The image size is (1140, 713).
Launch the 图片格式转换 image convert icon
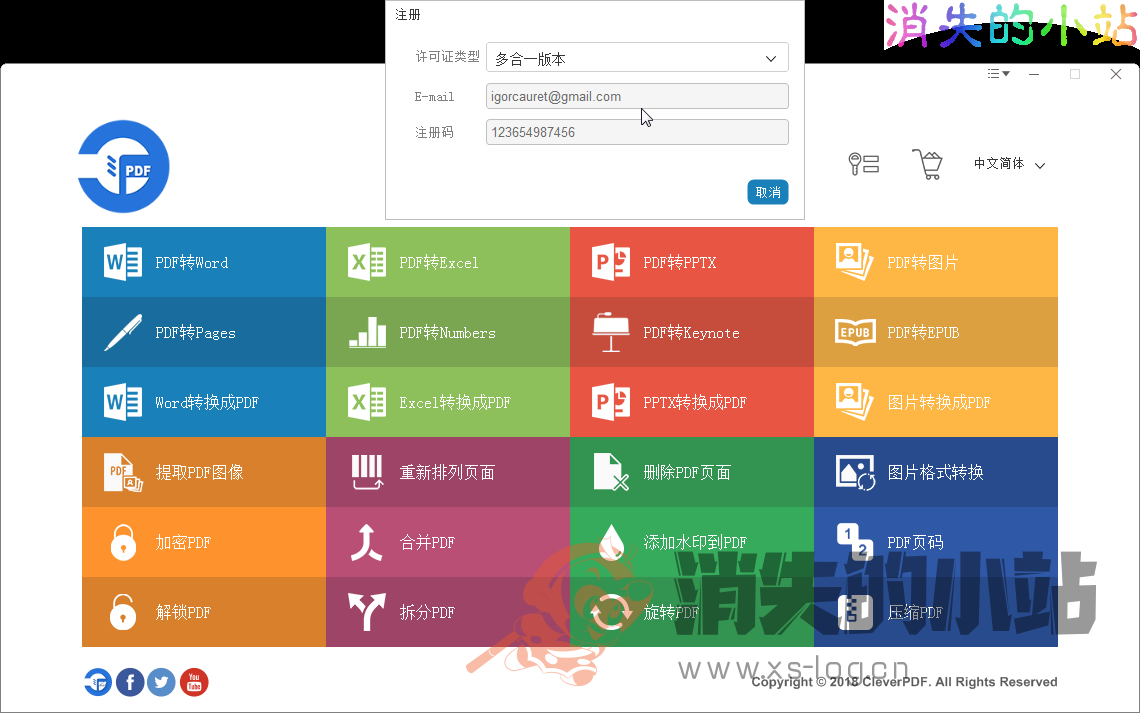pyautogui.click(x=855, y=472)
